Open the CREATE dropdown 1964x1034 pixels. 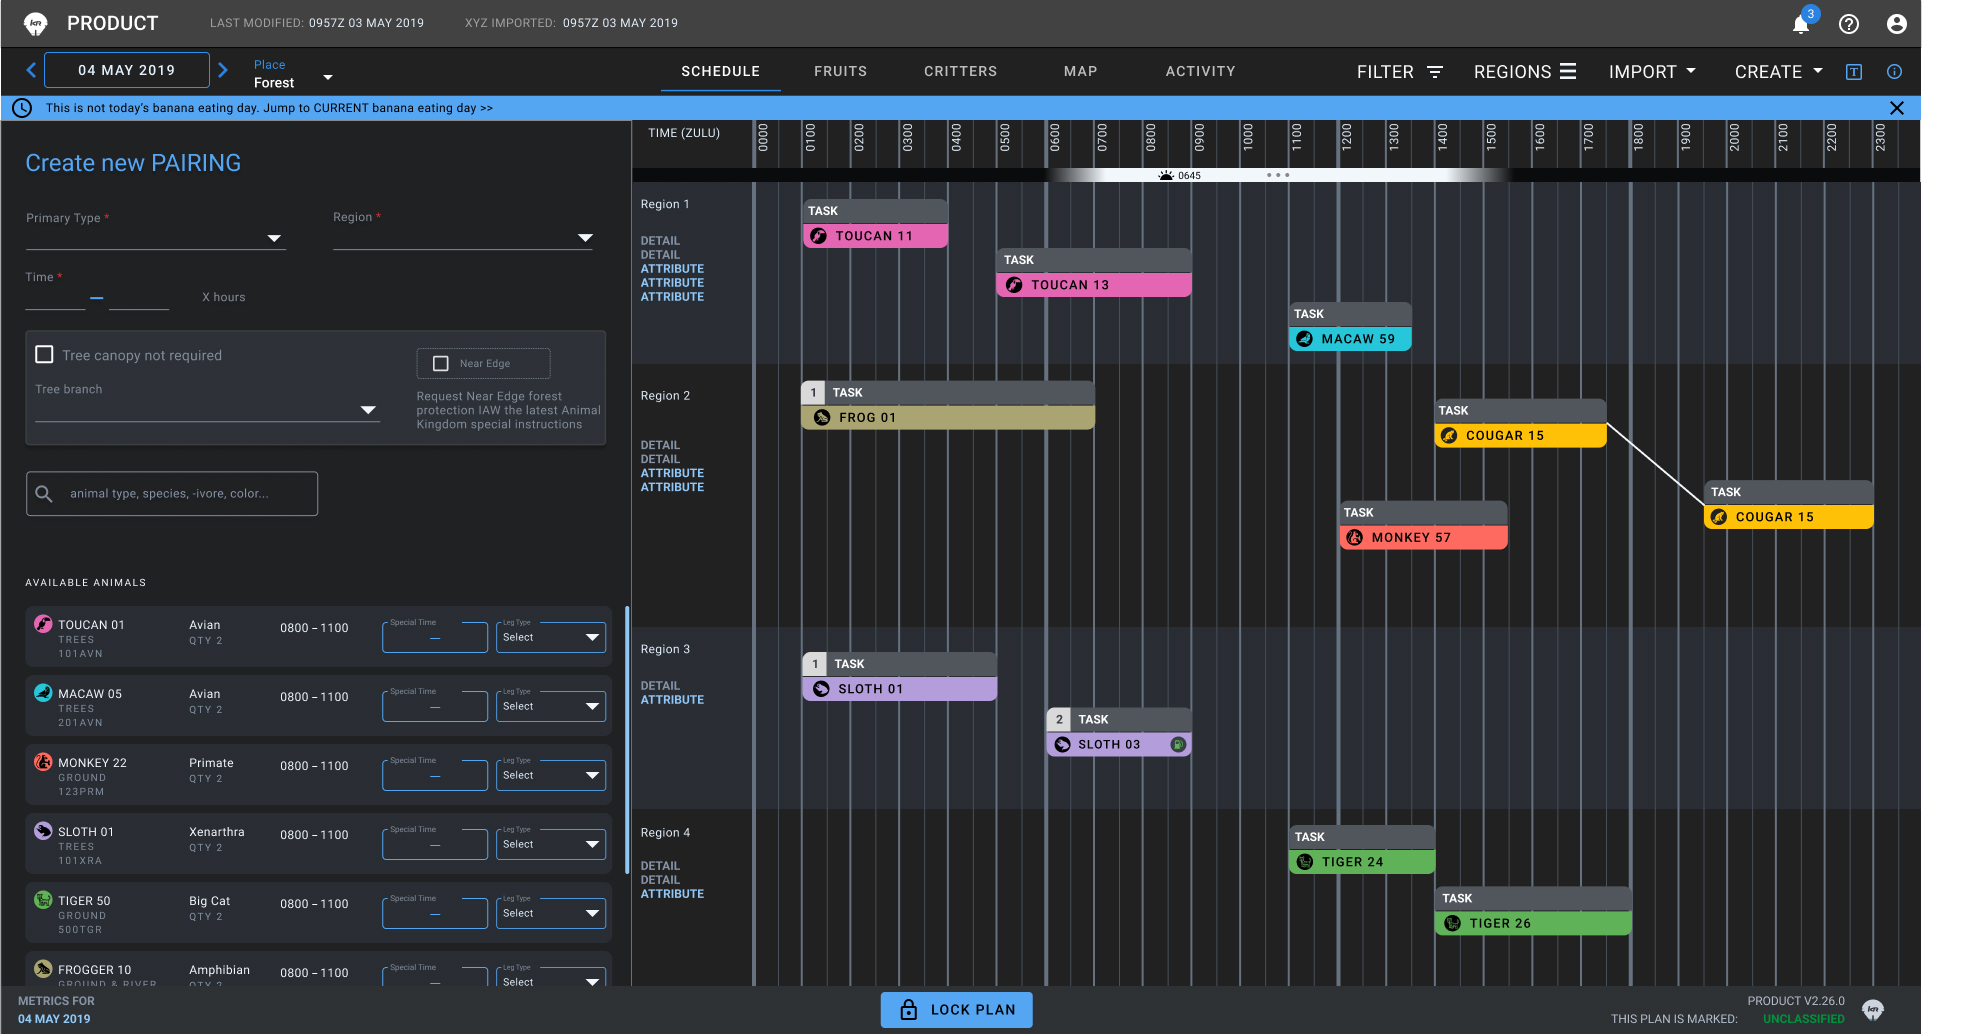pos(1779,72)
